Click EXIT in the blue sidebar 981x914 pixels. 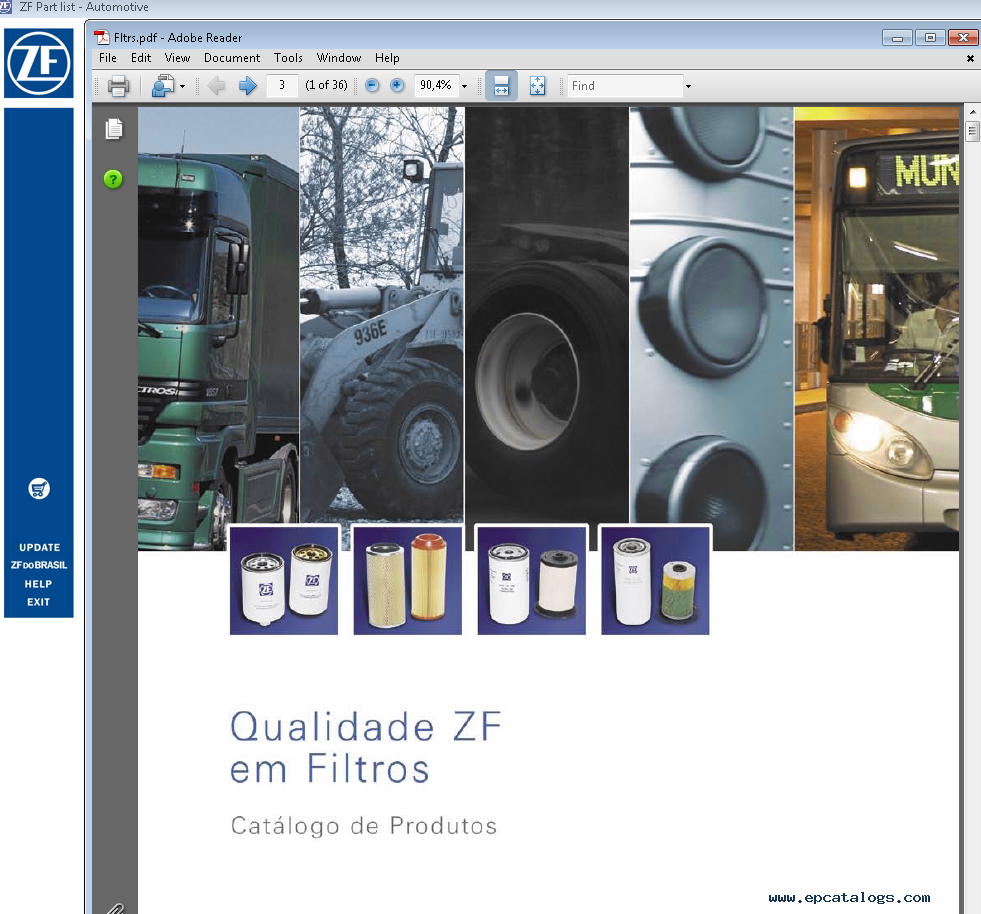38,602
